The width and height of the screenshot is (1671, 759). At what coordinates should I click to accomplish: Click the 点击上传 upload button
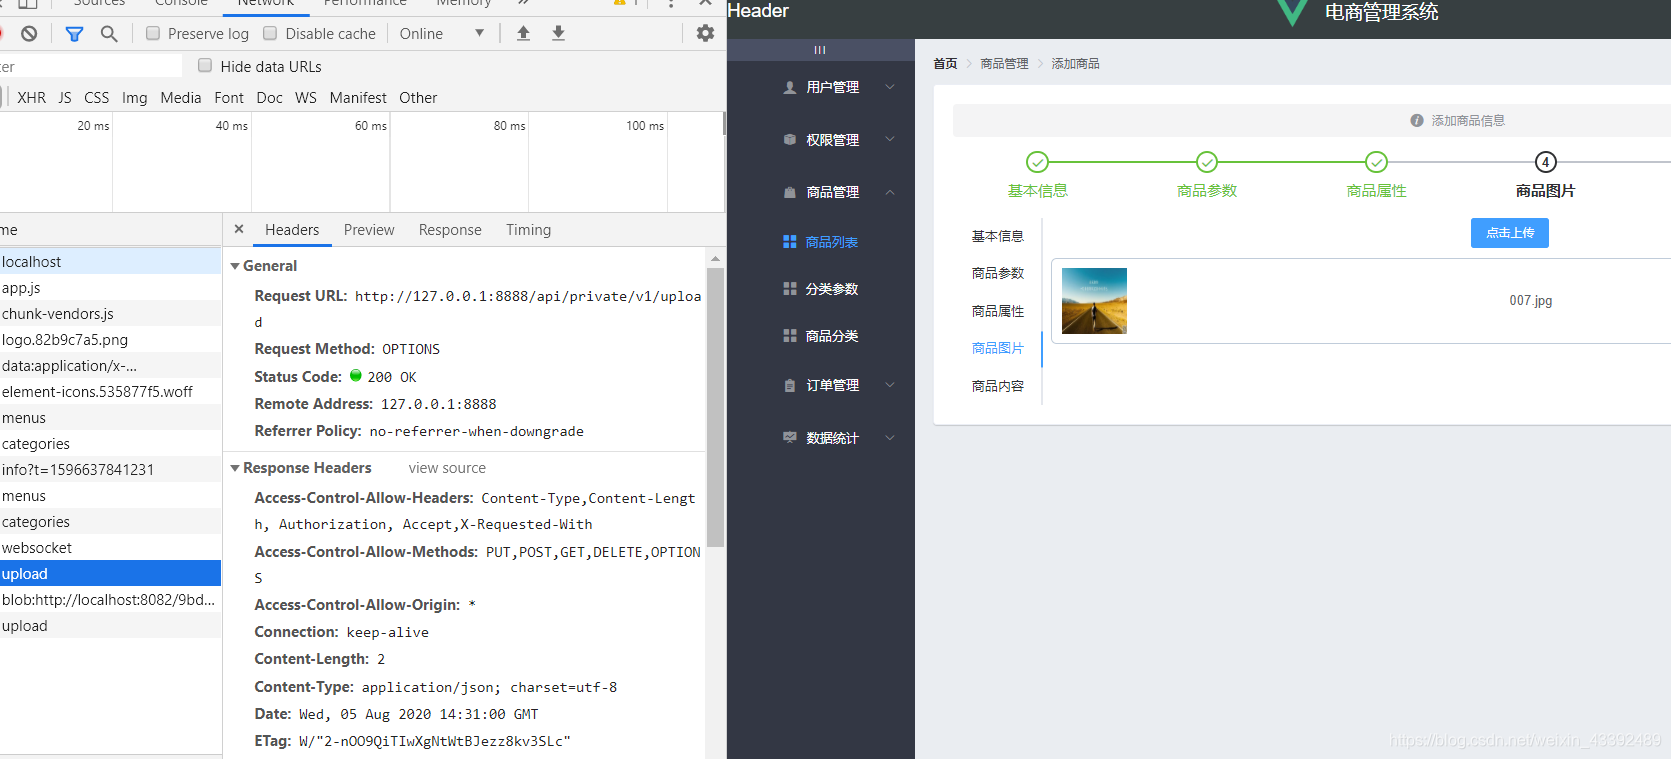(x=1509, y=233)
